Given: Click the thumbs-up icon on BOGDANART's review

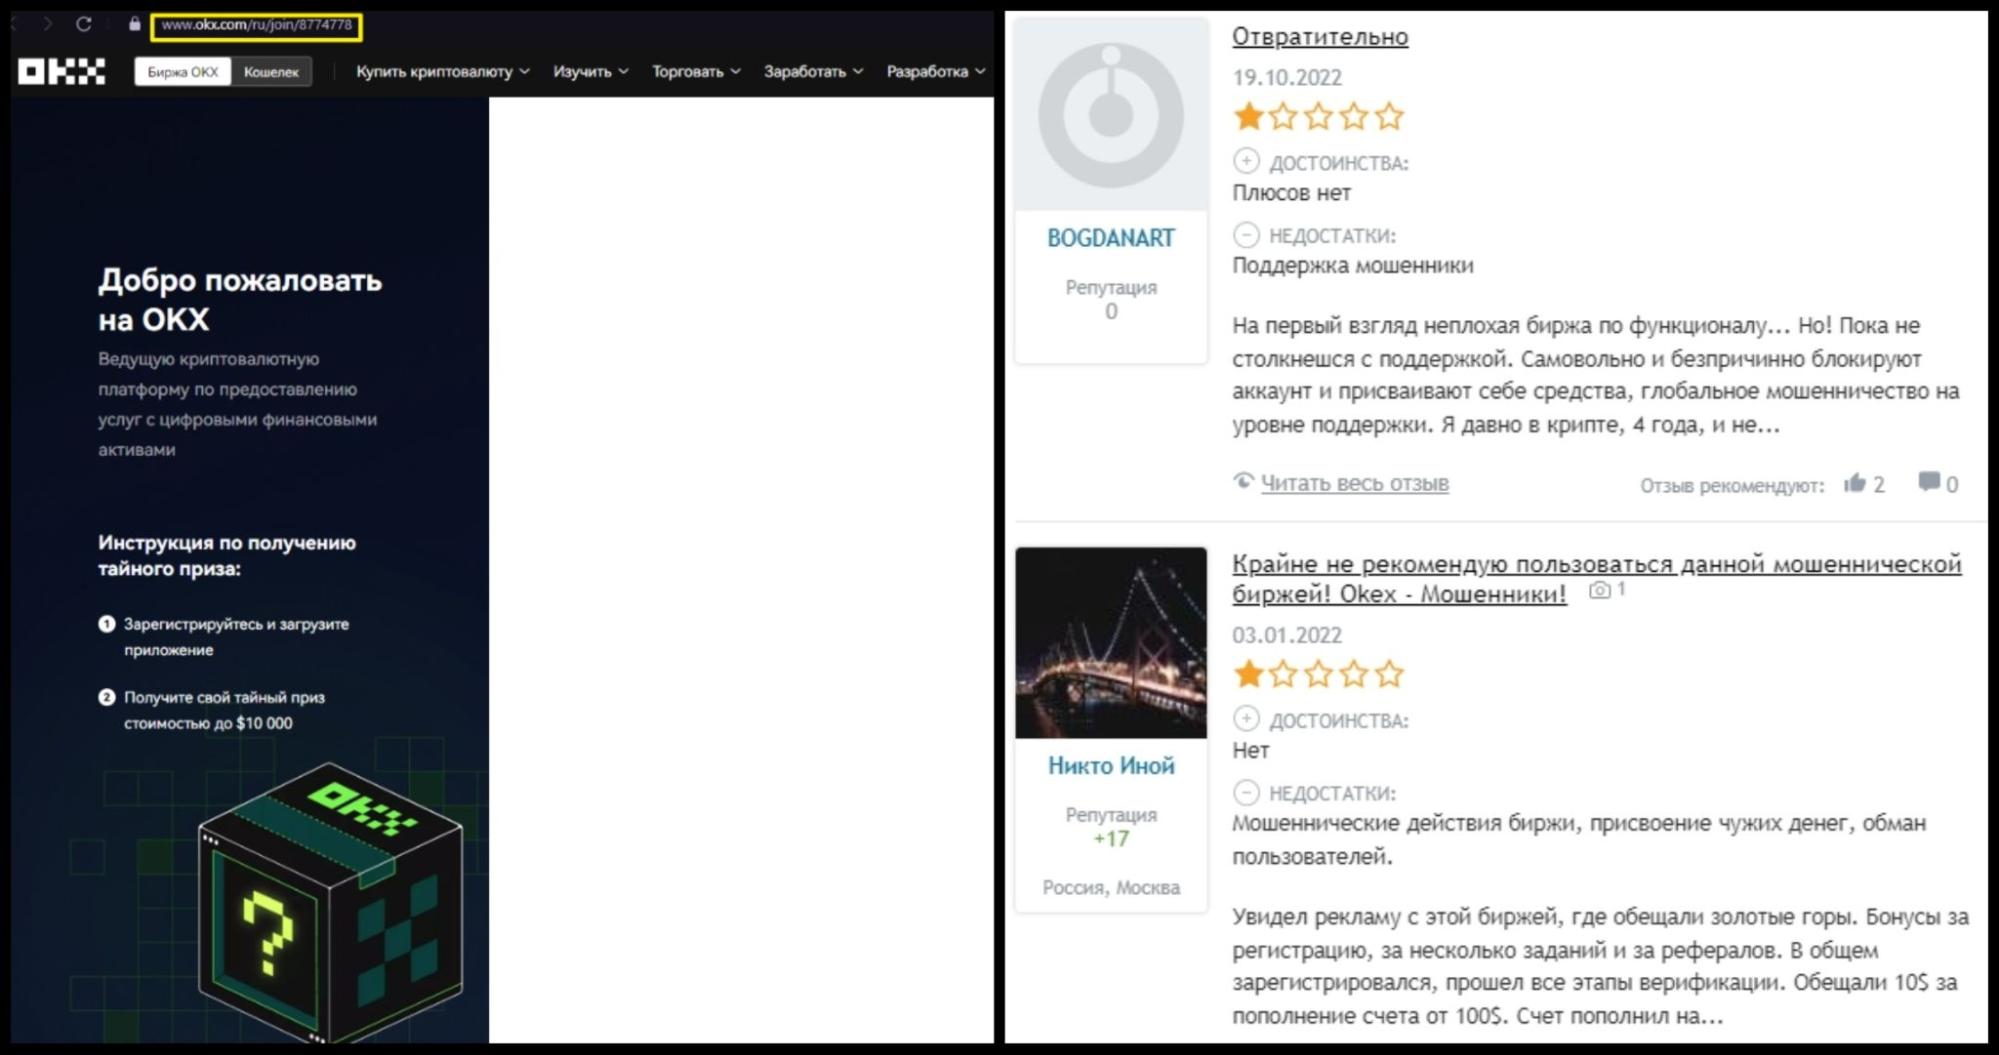Looking at the screenshot, I should pos(1855,484).
